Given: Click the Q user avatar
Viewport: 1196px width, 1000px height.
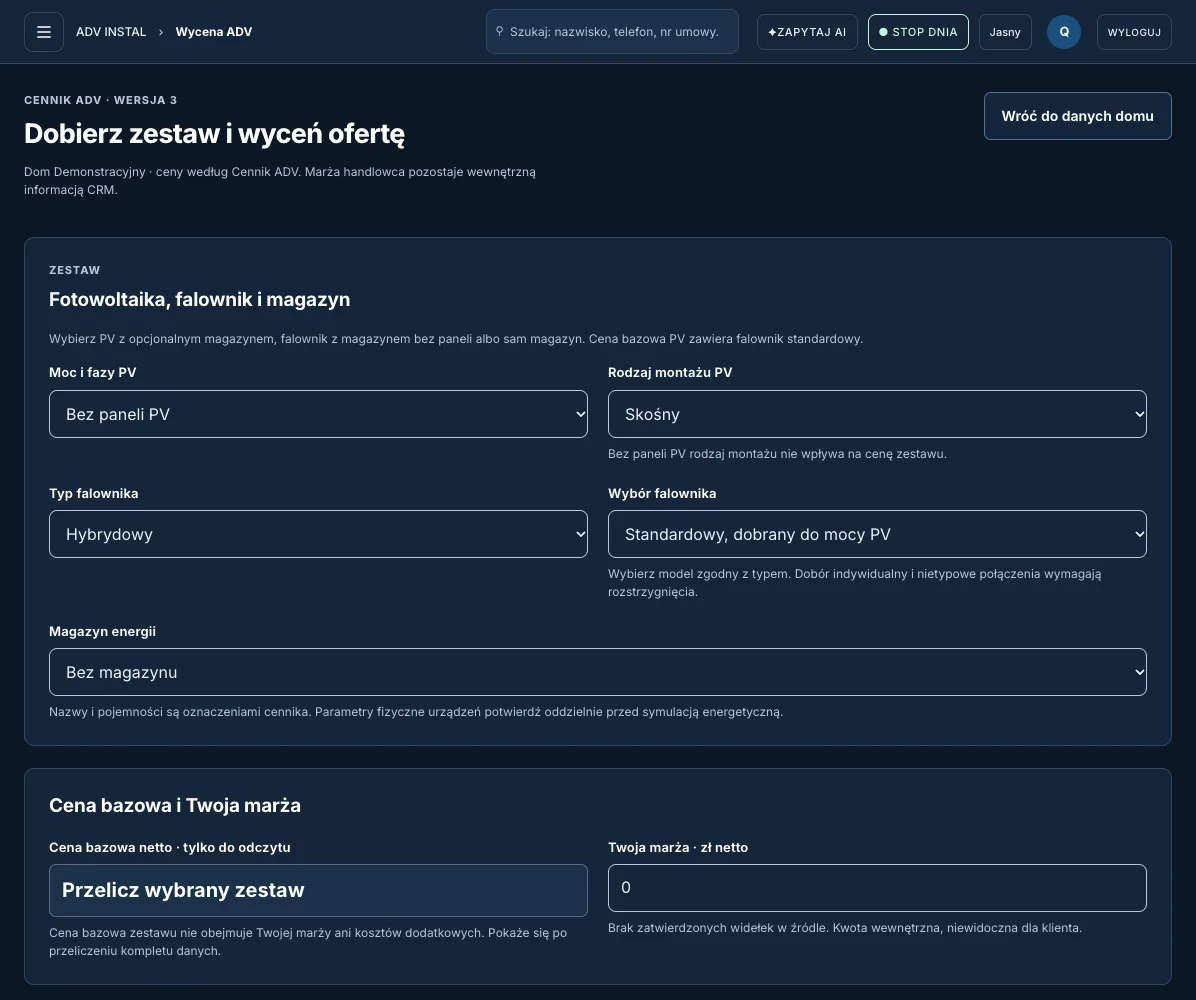Looking at the screenshot, I should [1063, 32].
